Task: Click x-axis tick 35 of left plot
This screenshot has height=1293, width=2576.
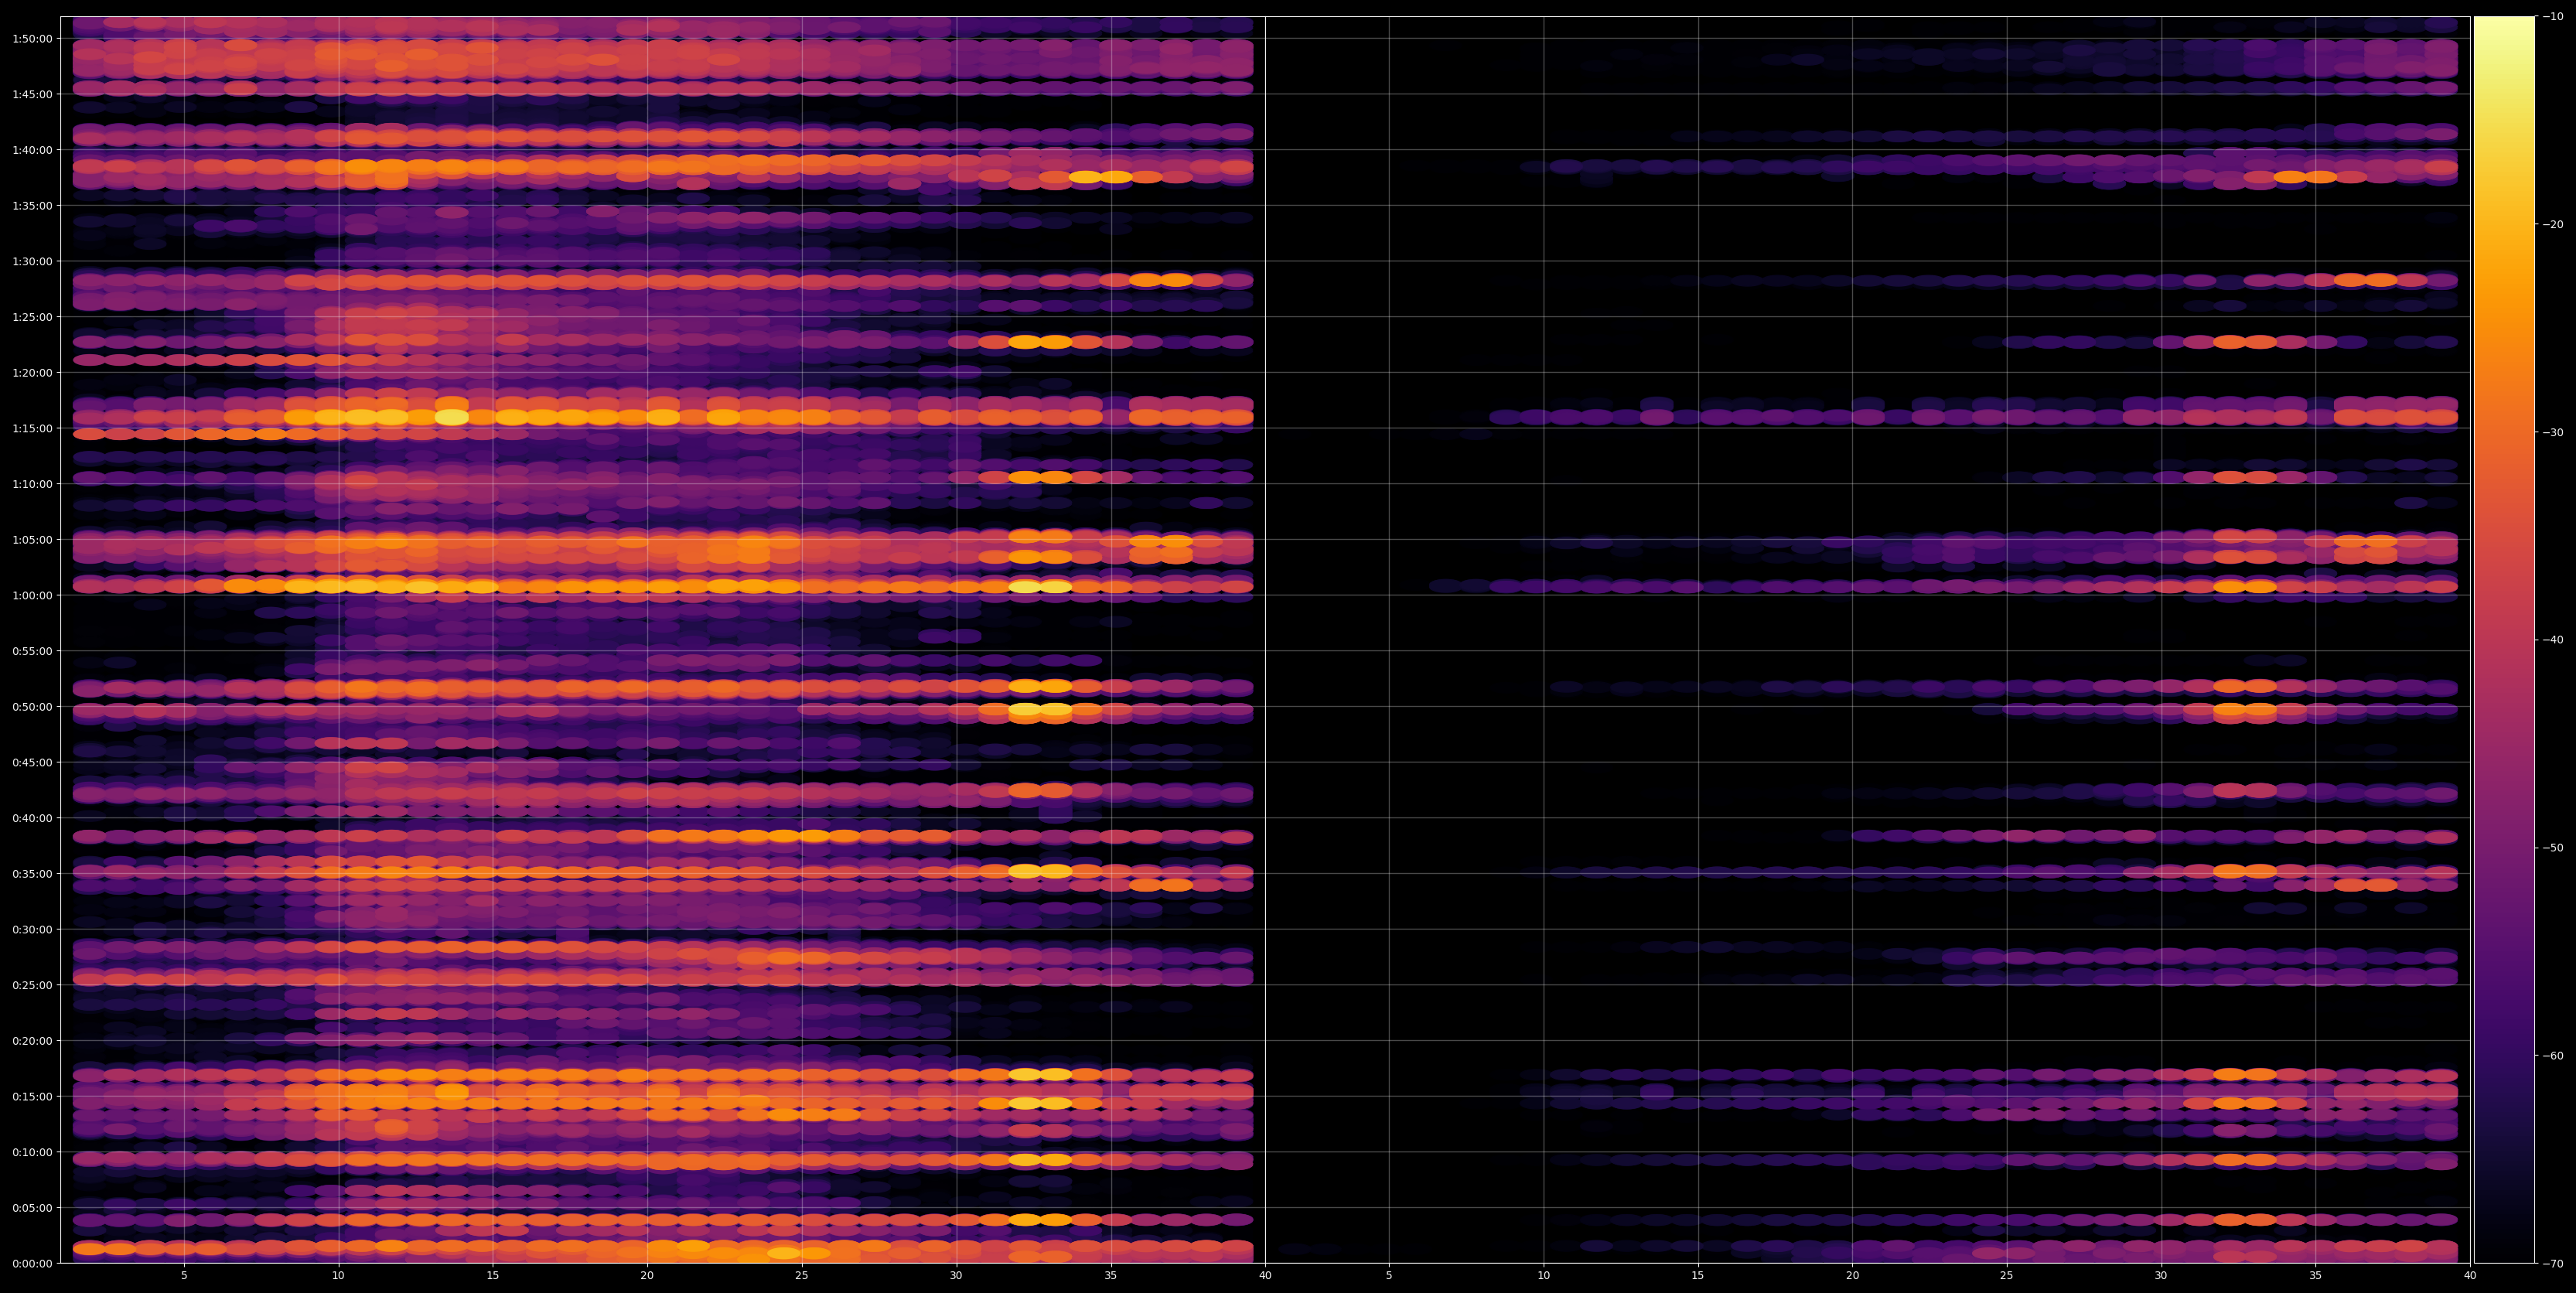Action: point(1111,1276)
